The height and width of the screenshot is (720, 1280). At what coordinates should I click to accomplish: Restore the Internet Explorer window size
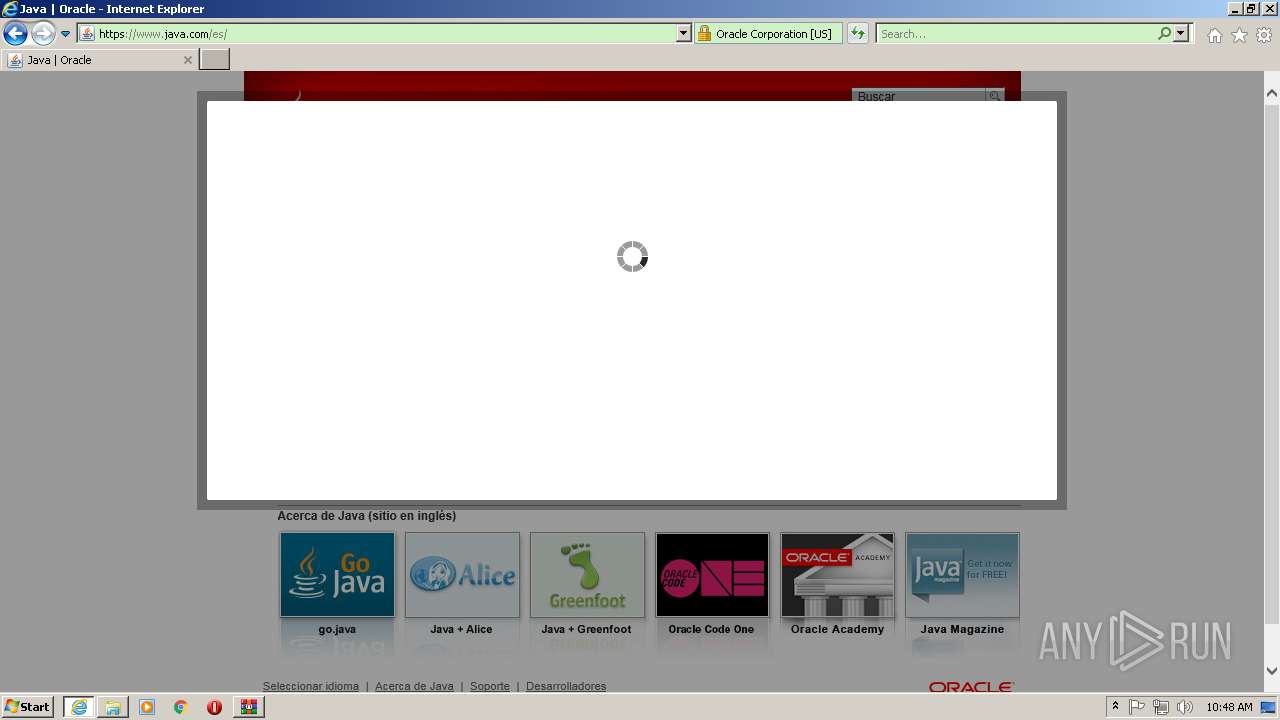coord(1250,8)
